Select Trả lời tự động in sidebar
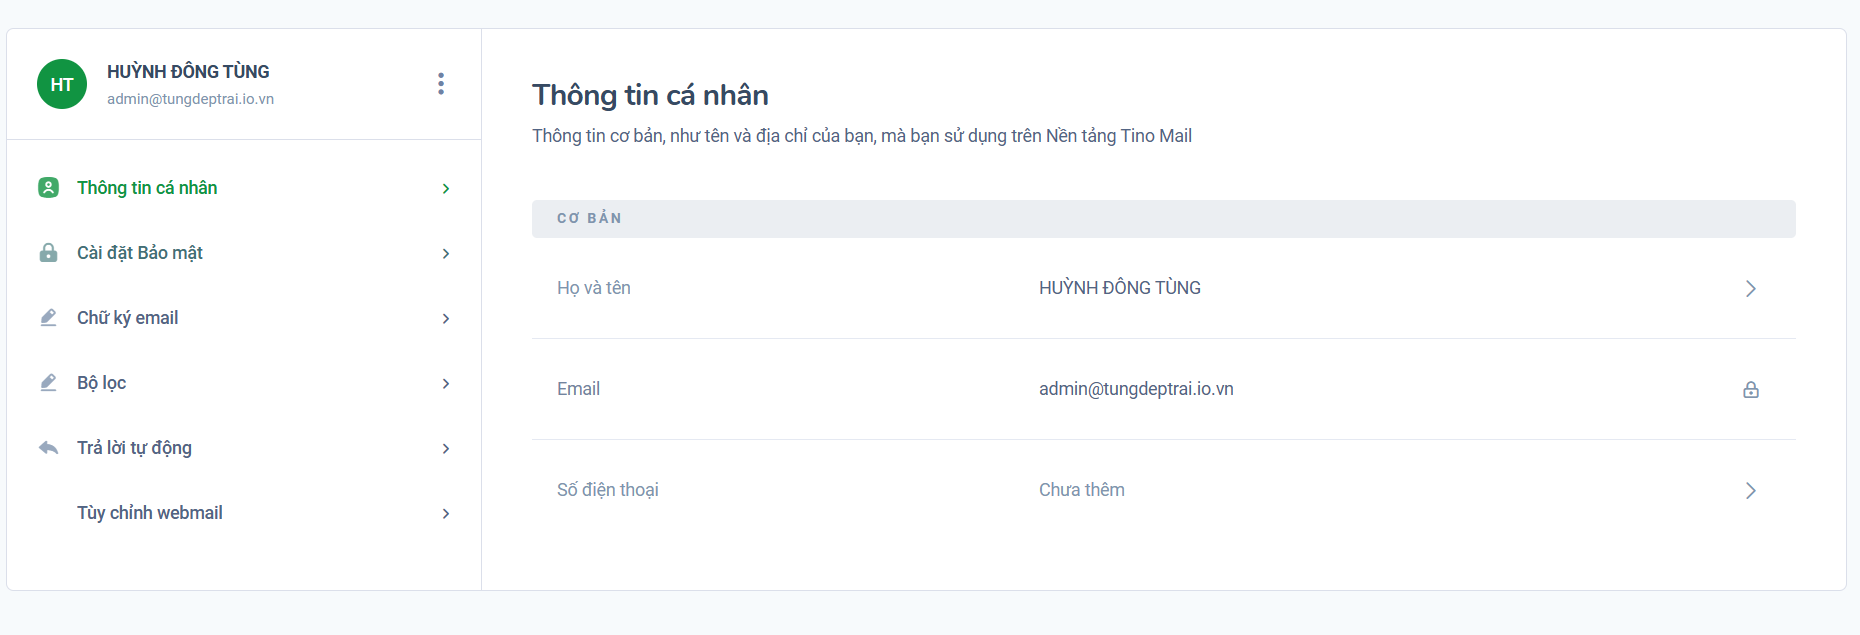Image resolution: width=1860 pixels, height=635 pixels. (135, 448)
